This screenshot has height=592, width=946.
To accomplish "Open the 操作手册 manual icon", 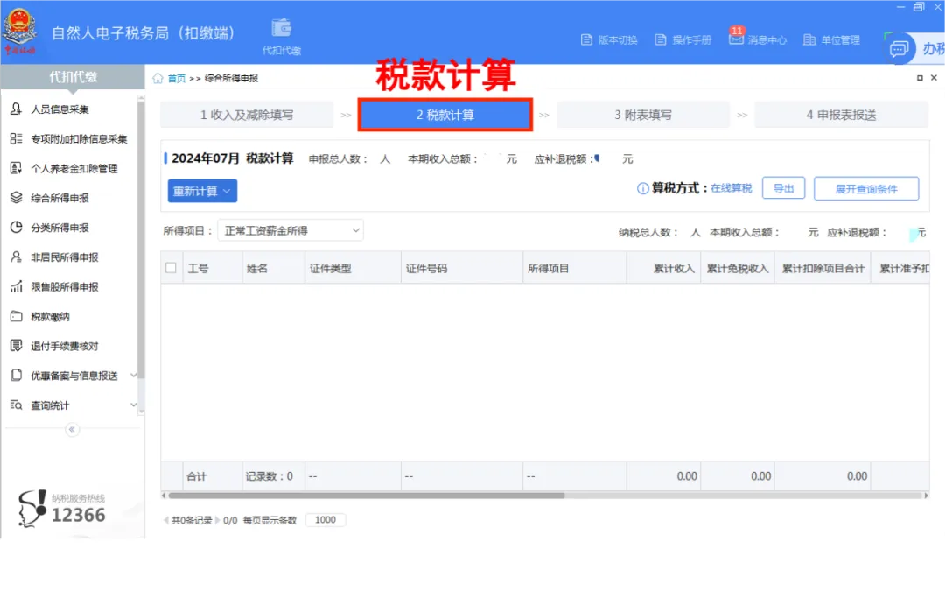I will (x=661, y=40).
